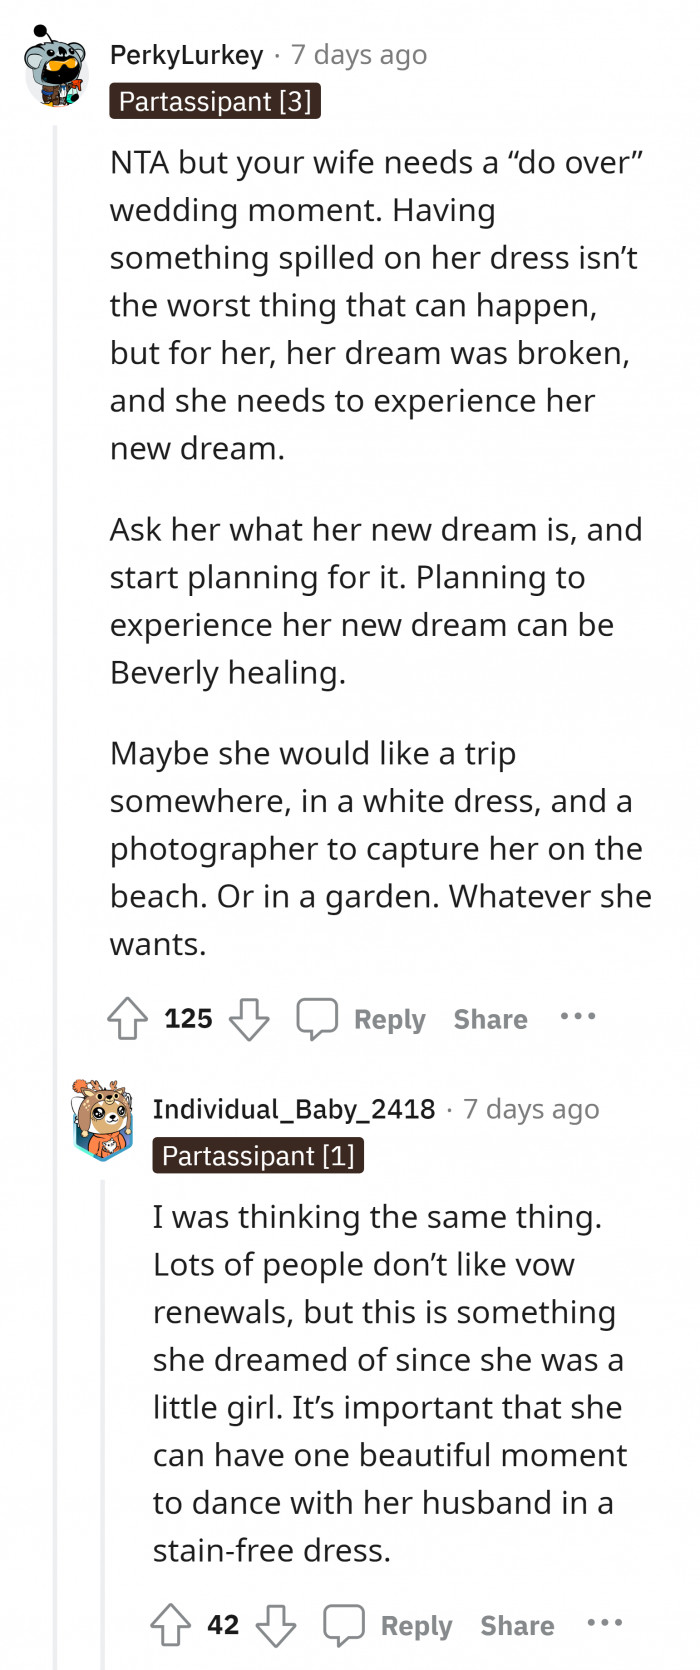This screenshot has width=700, height=1670.
Task: Collapse Individual_Baby_2418's reply thread line
Action: (102, 1400)
